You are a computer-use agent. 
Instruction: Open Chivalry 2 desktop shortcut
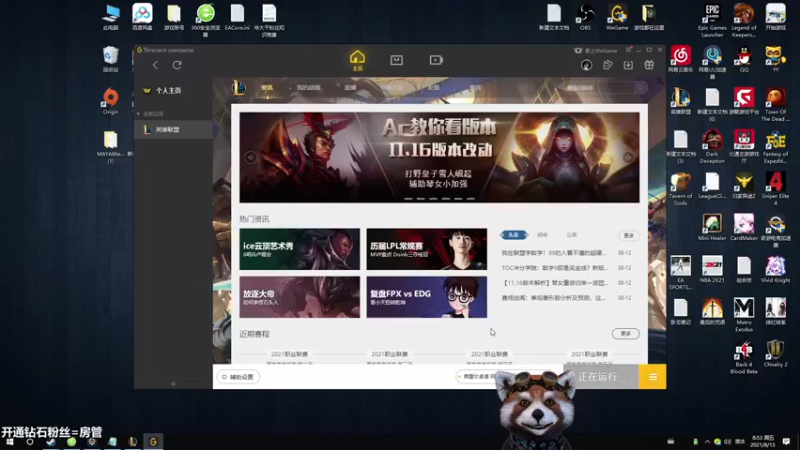[x=776, y=354]
